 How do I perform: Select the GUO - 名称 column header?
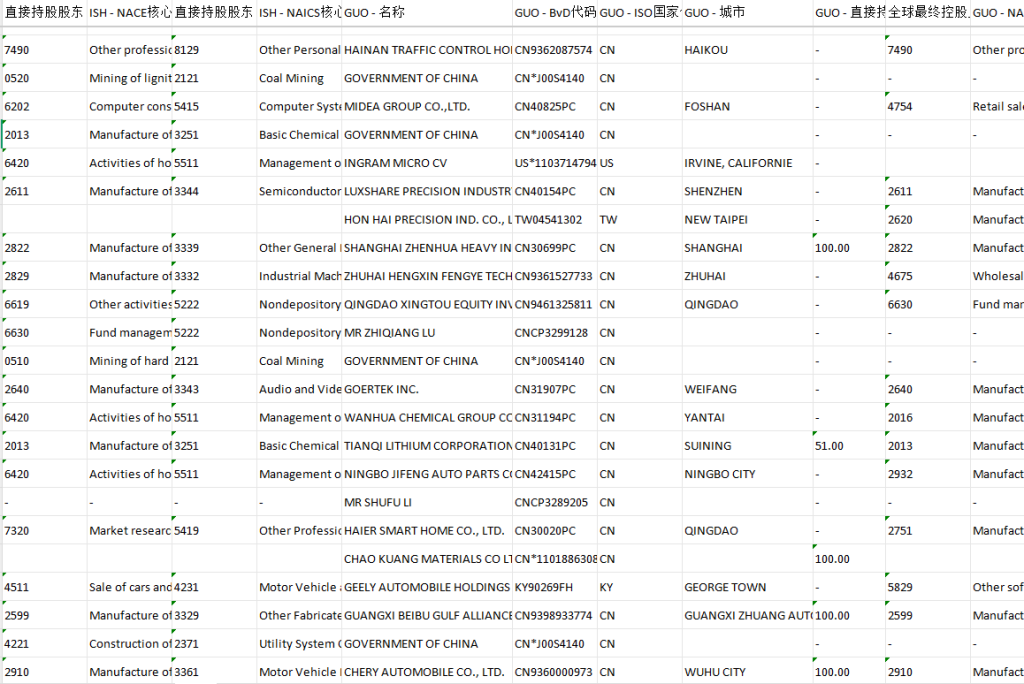coord(425,13)
